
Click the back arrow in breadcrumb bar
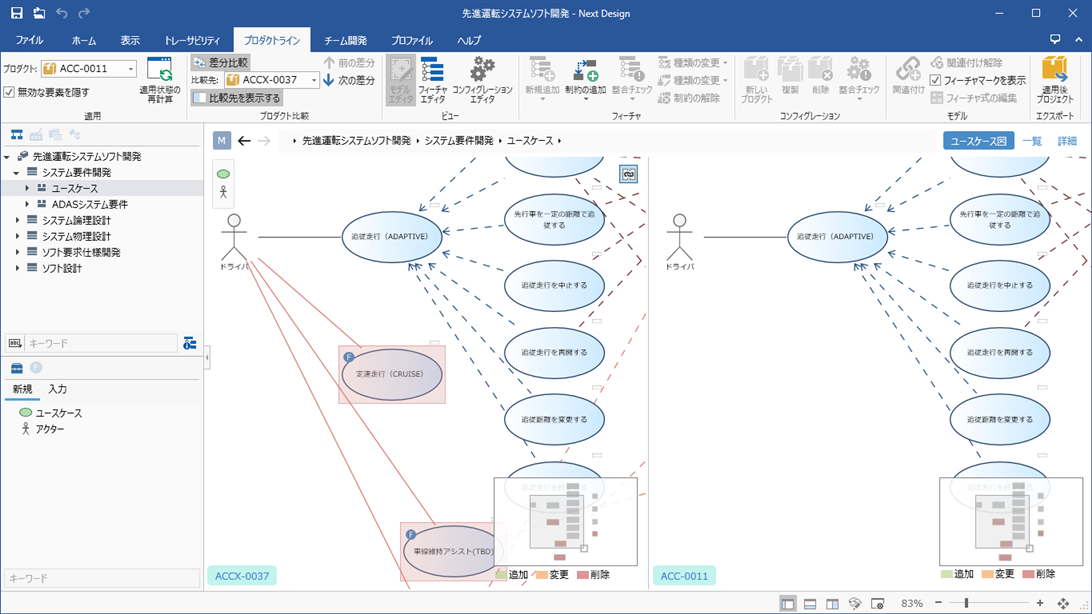pyautogui.click(x=244, y=141)
